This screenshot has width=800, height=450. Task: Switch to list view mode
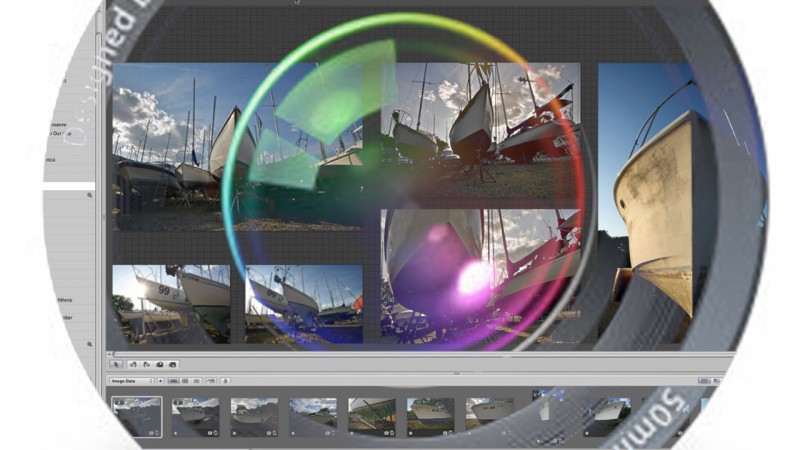coord(198,381)
